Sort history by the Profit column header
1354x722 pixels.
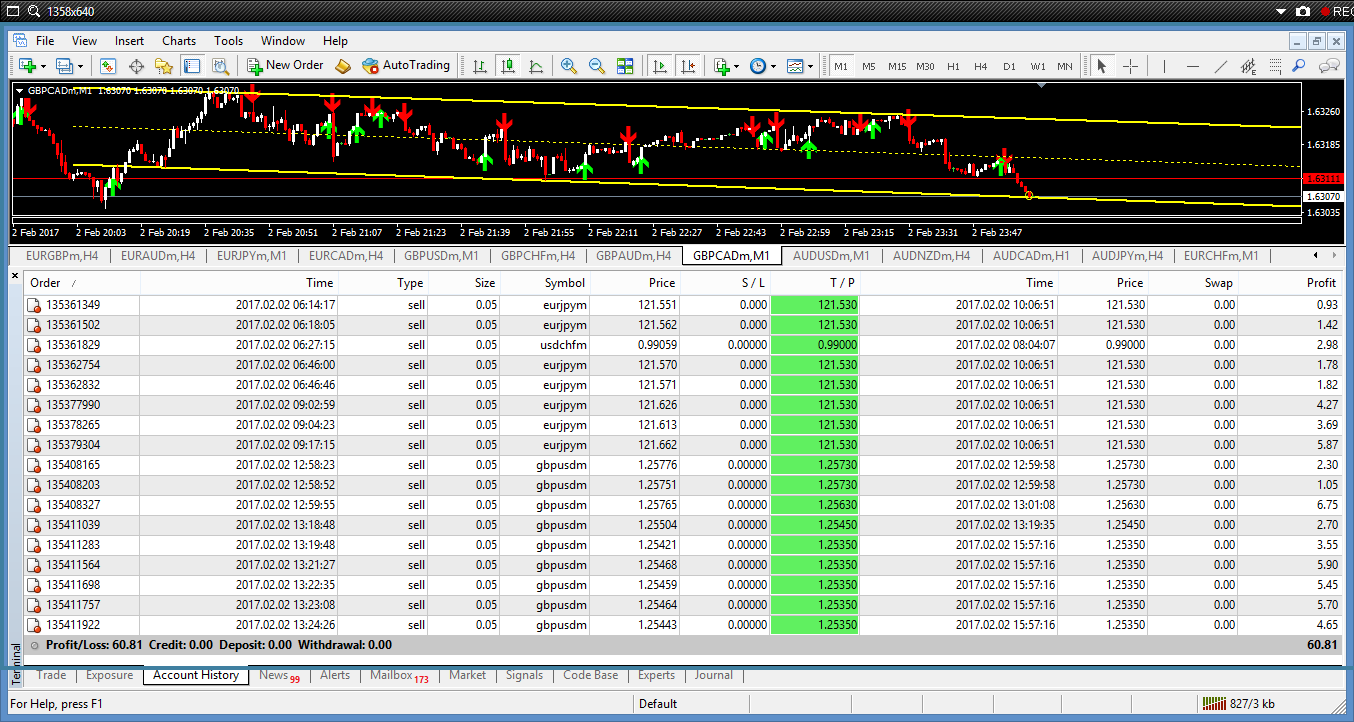(1290, 283)
